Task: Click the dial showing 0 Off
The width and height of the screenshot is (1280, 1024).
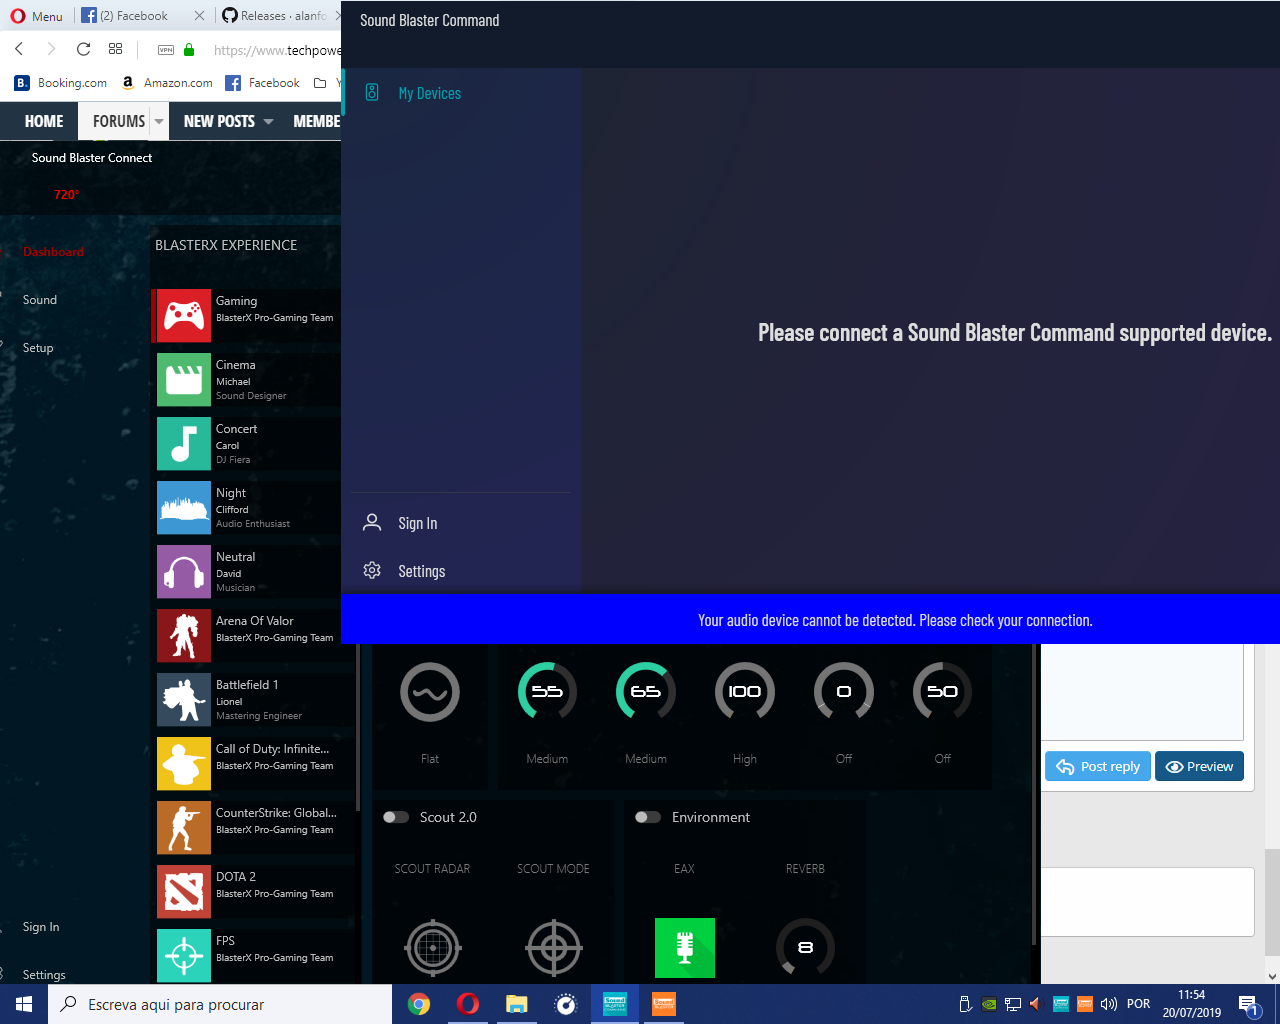Action: pos(844,692)
